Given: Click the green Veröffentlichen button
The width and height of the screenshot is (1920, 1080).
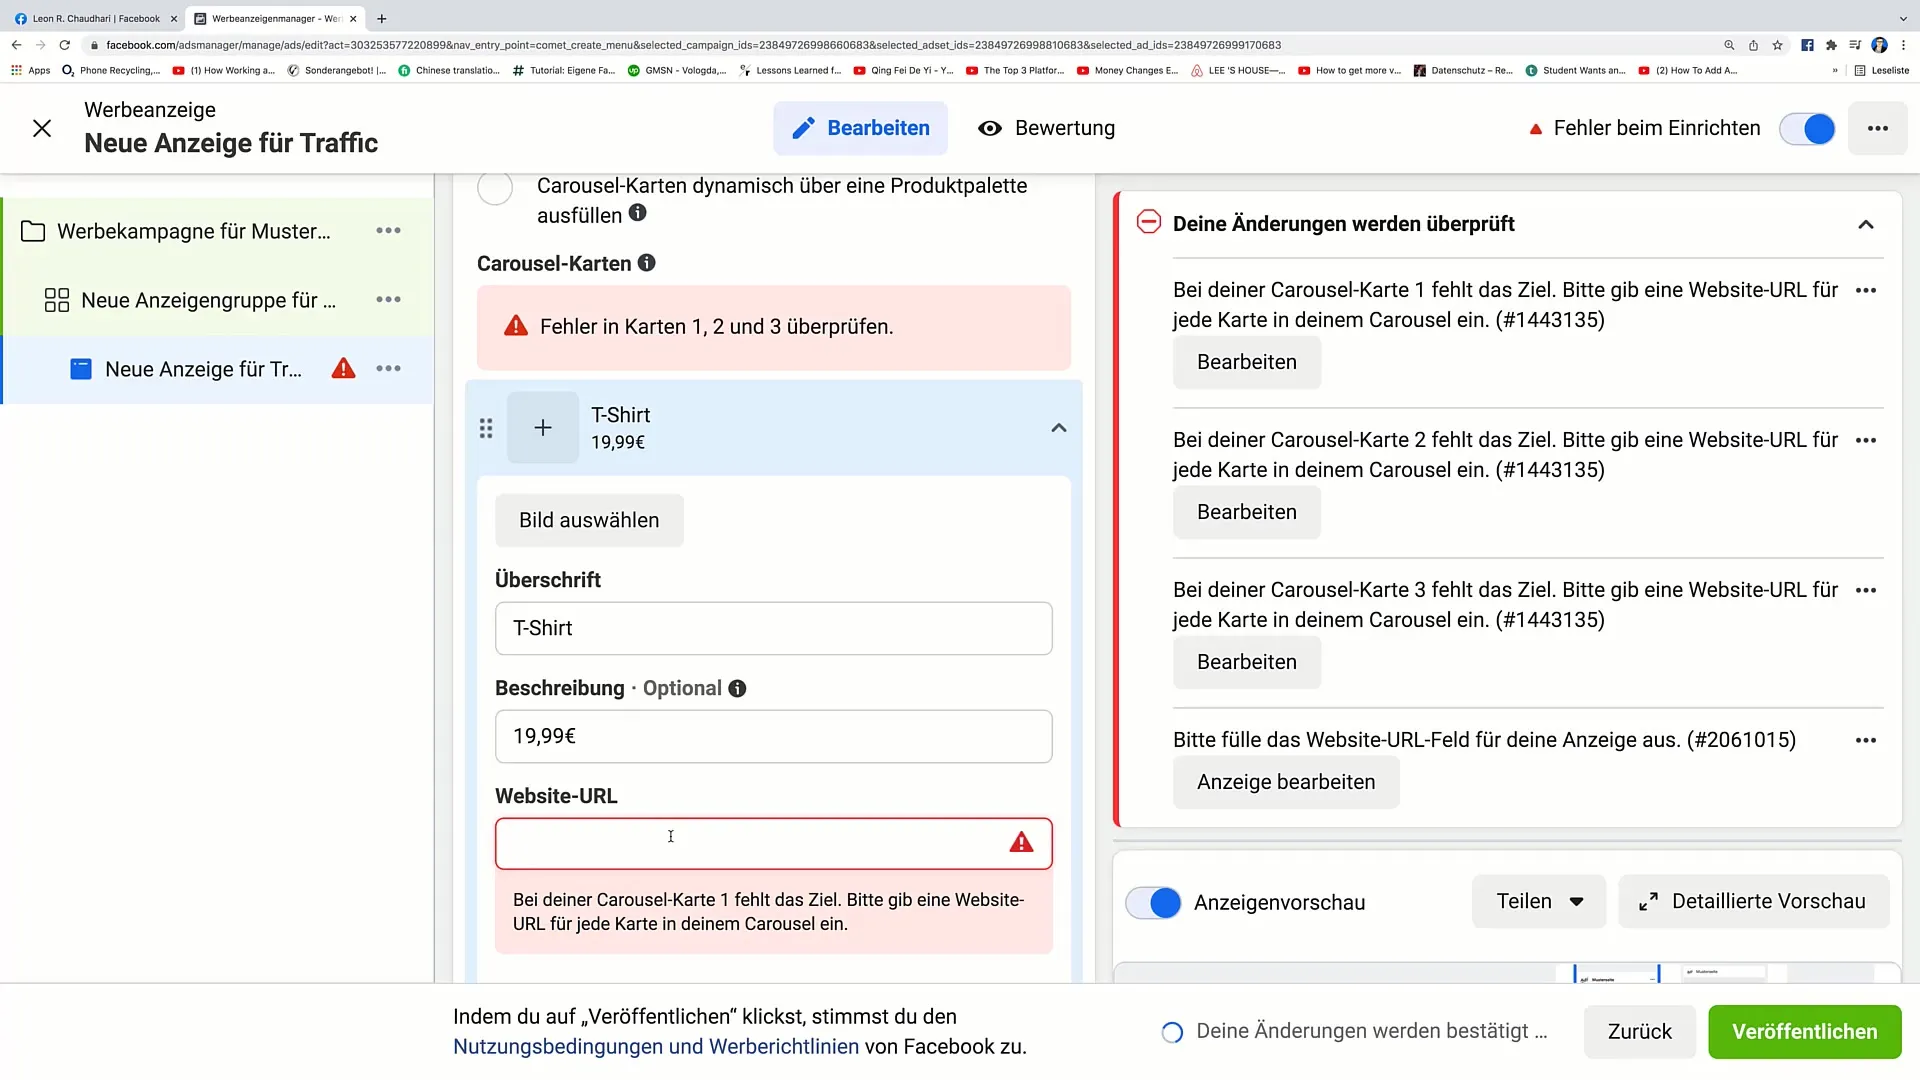Looking at the screenshot, I should pos(1804,1032).
